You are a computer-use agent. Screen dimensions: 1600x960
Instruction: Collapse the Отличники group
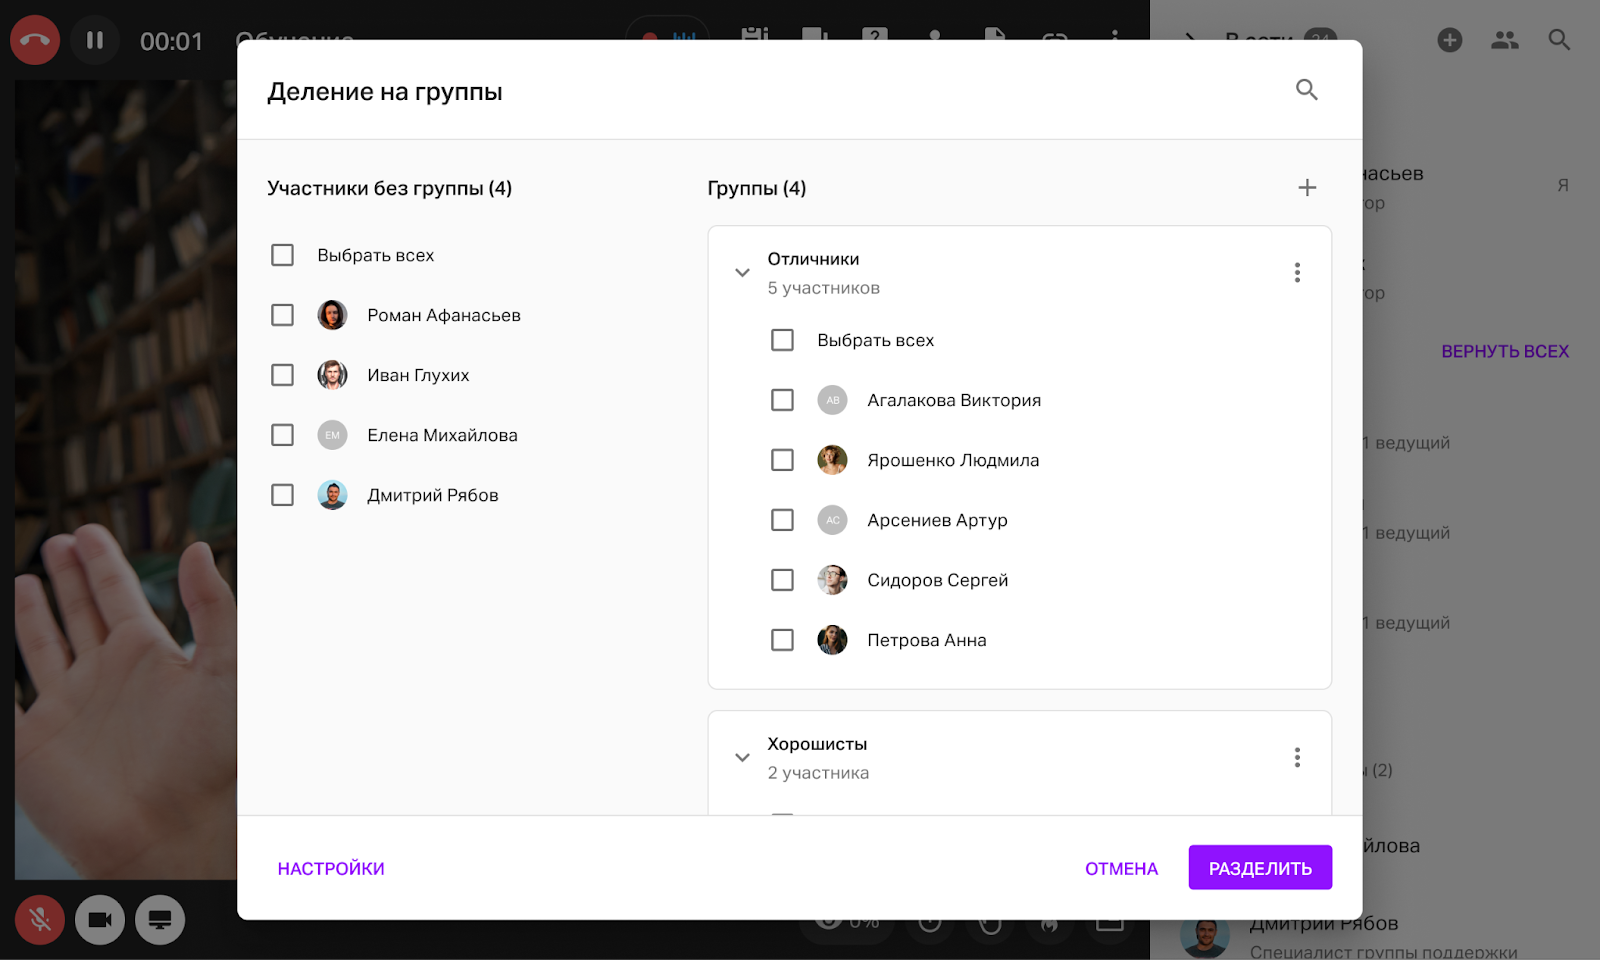click(x=742, y=273)
